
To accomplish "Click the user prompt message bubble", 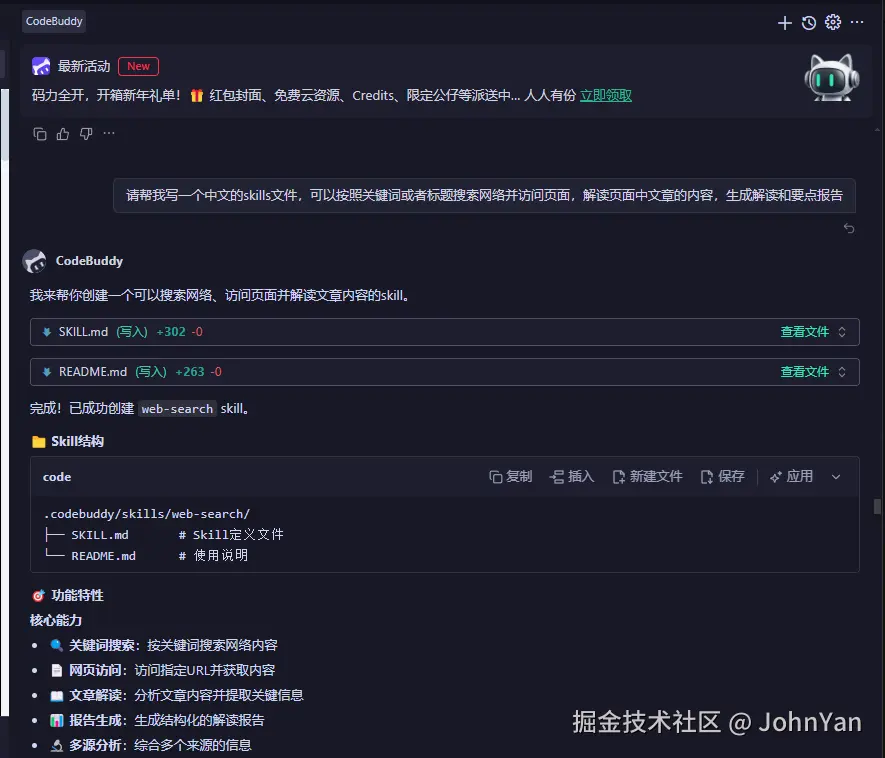I will point(484,195).
